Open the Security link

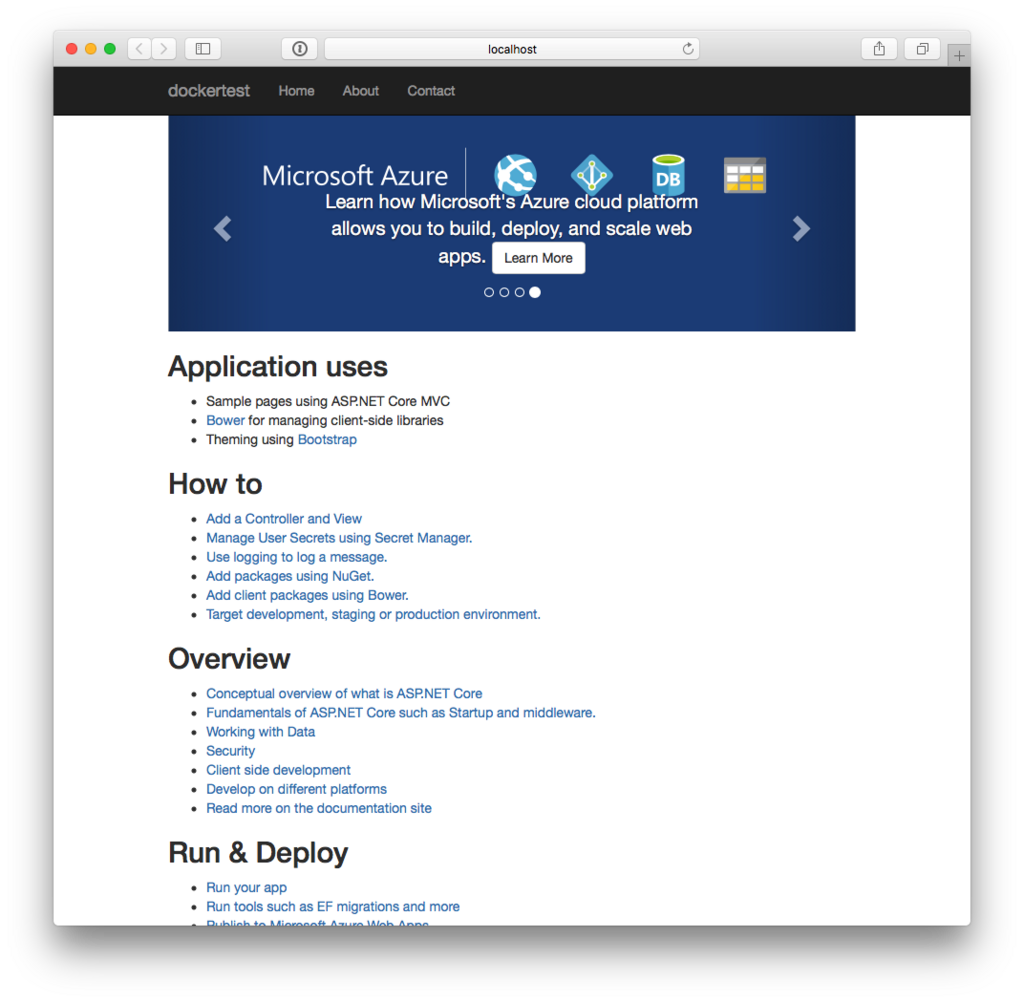point(231,751)
